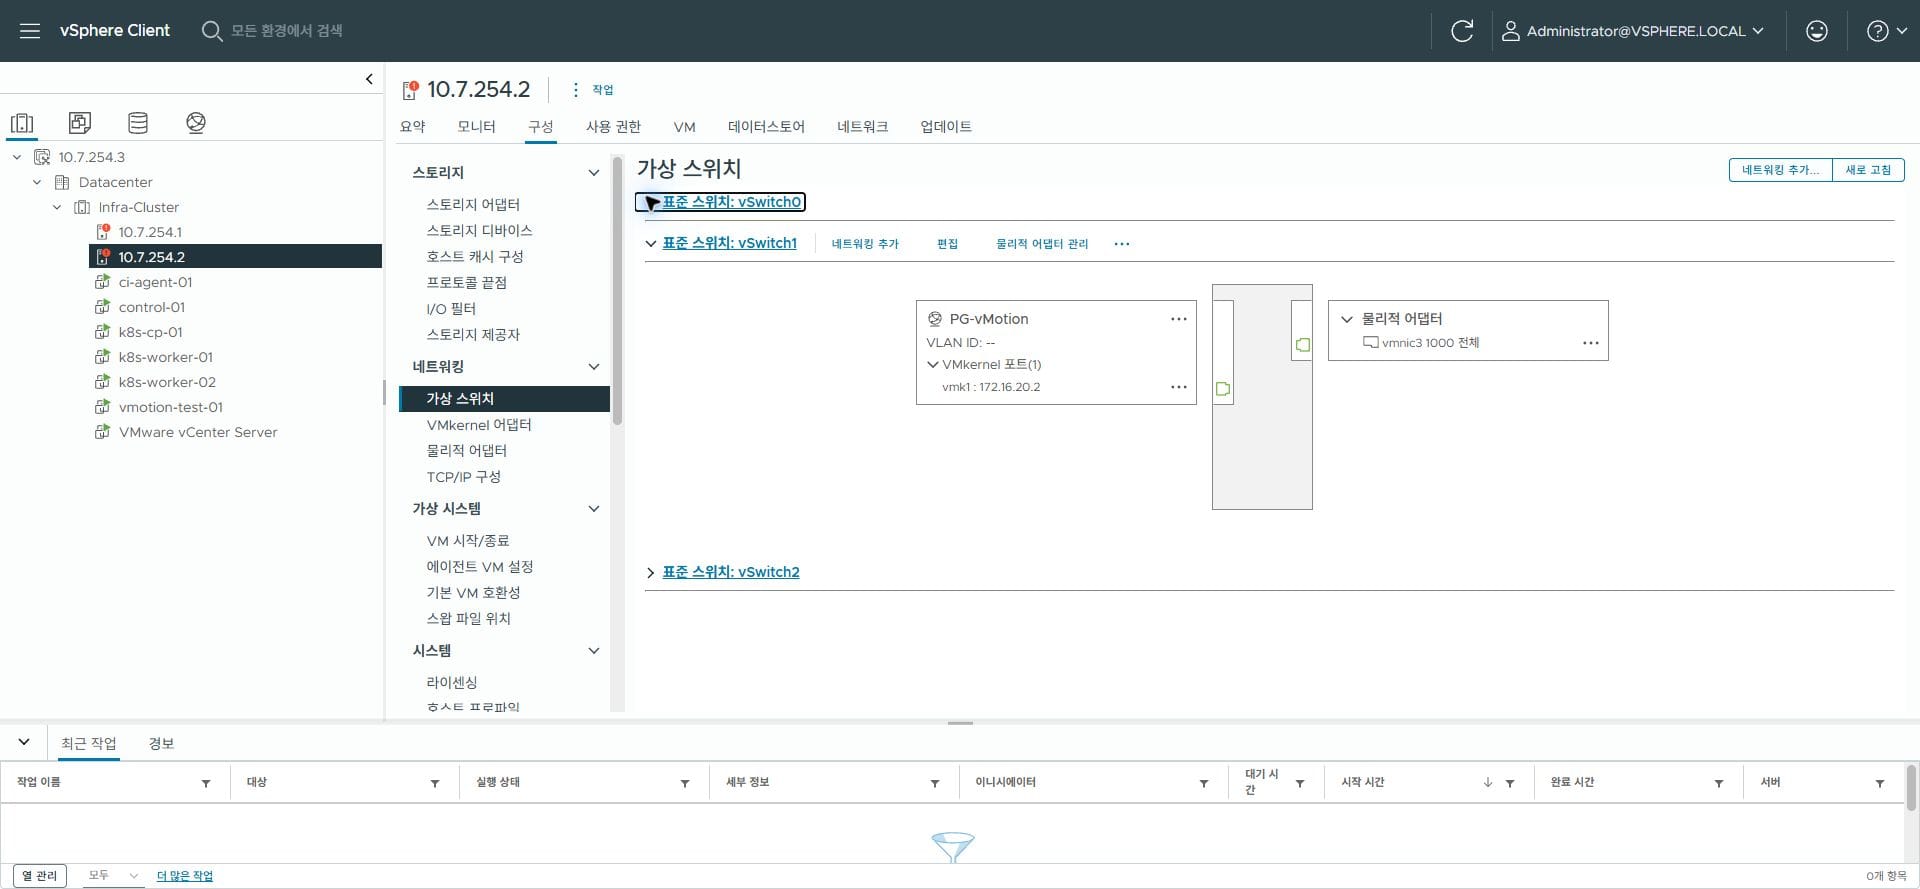Switch to the 모니터 tab
The height and width of the screenshot is (889, 1920).
[x=476, y=126]
